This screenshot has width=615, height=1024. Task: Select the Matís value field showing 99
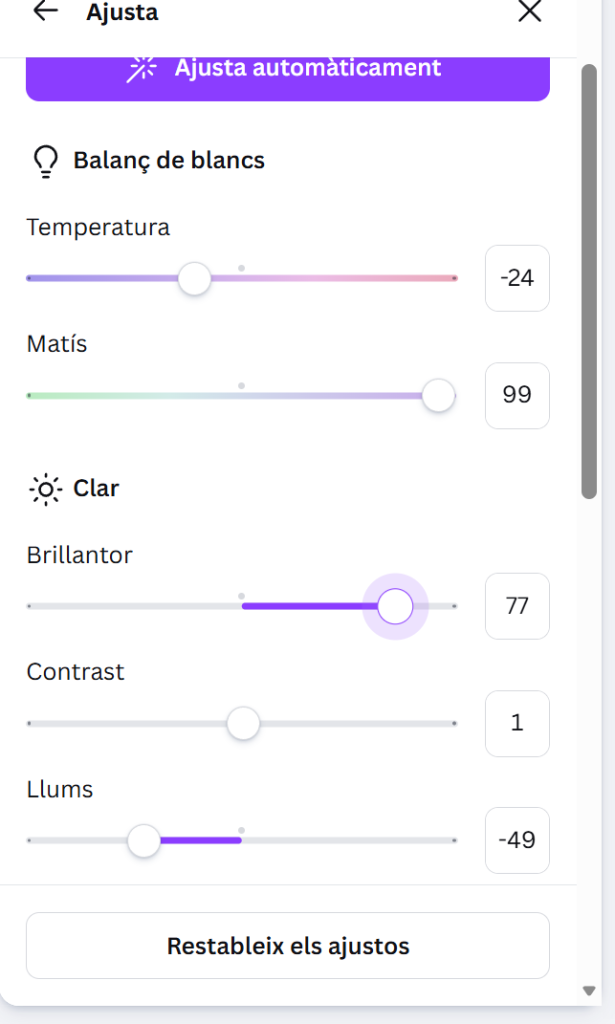tap(517, 395)
